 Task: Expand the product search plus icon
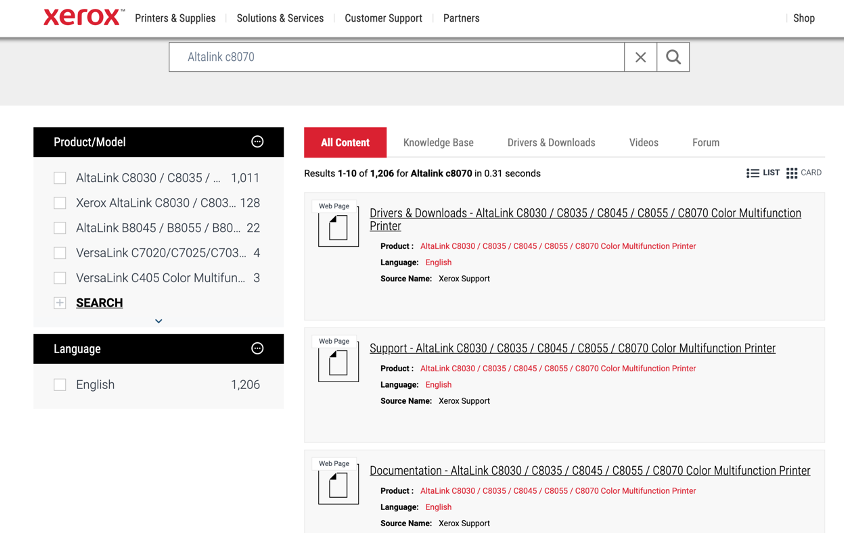point(60,303)
